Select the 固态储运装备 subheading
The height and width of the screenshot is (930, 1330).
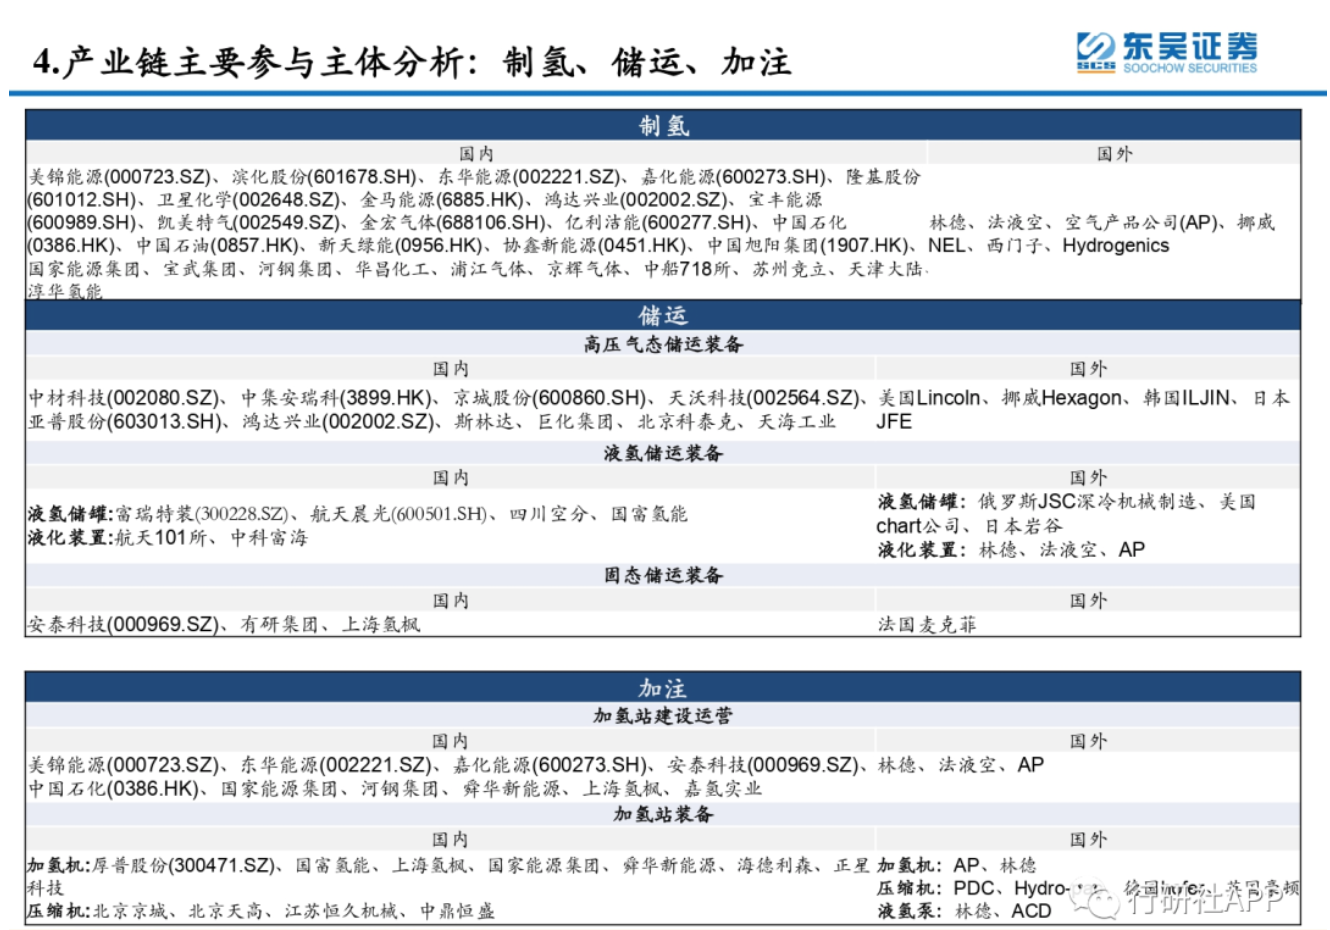[663, 575]
